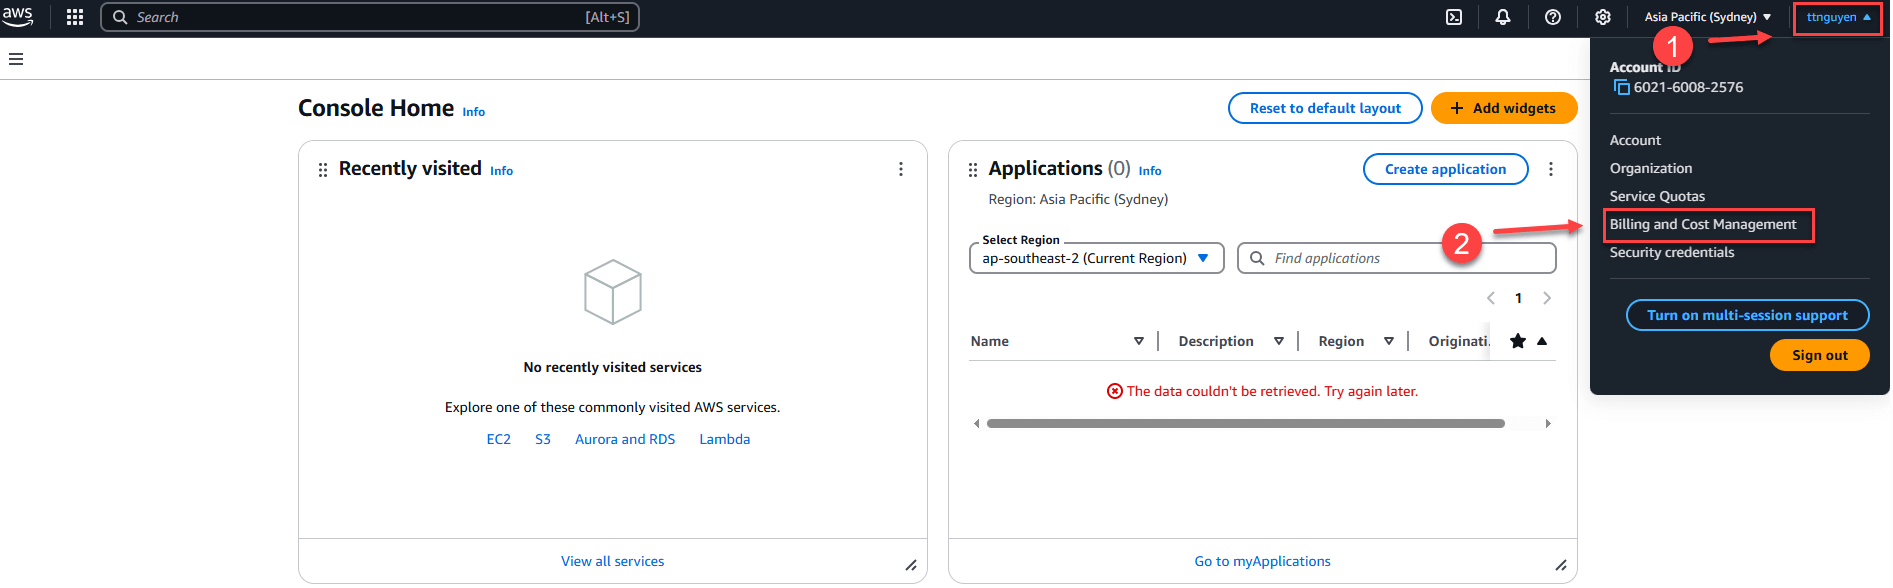Screen dimensions: 1893x588
Task: Open Security credentials from account menu
Action: coord(1671,253)
